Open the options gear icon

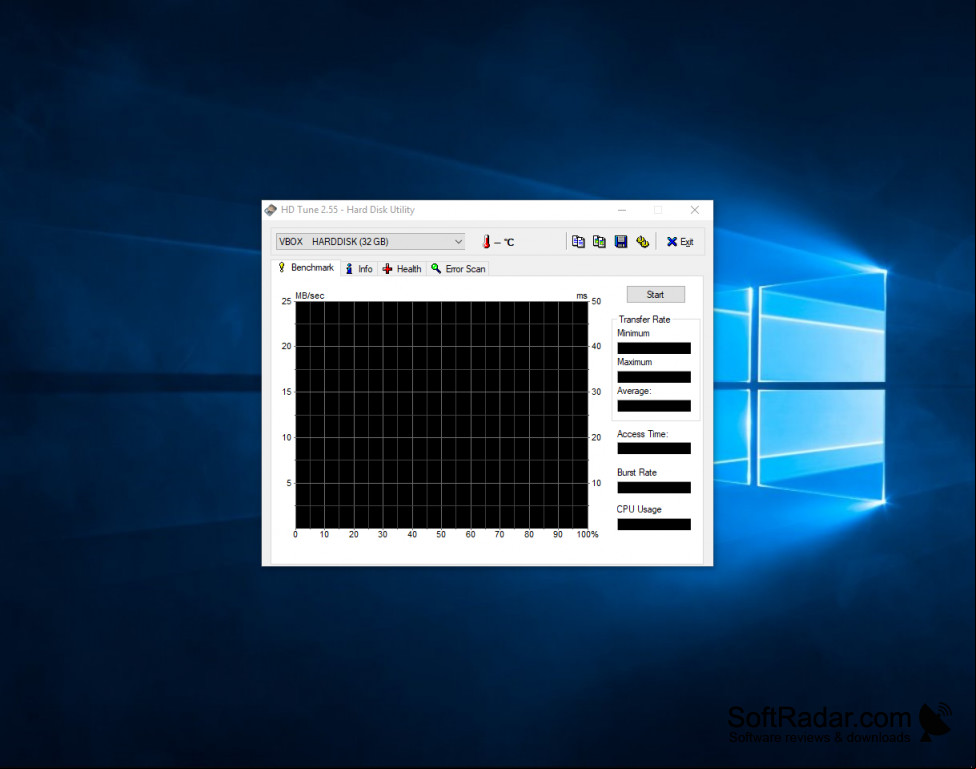pyautogui.click(x=642, y=242)
